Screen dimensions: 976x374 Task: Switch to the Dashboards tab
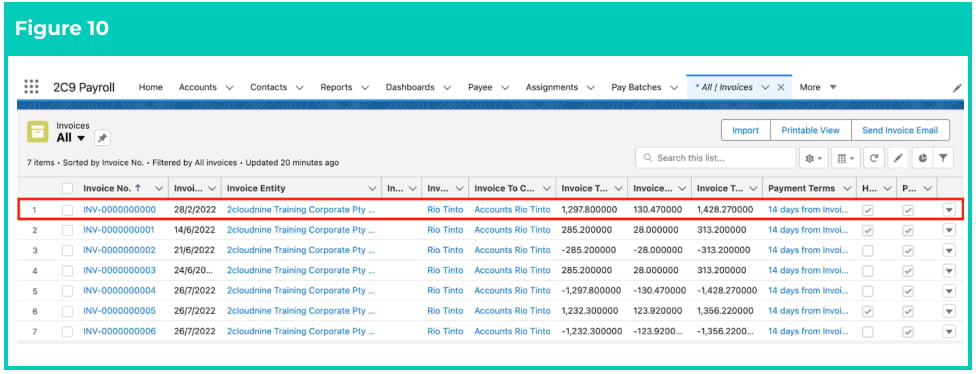coord(410,88)
